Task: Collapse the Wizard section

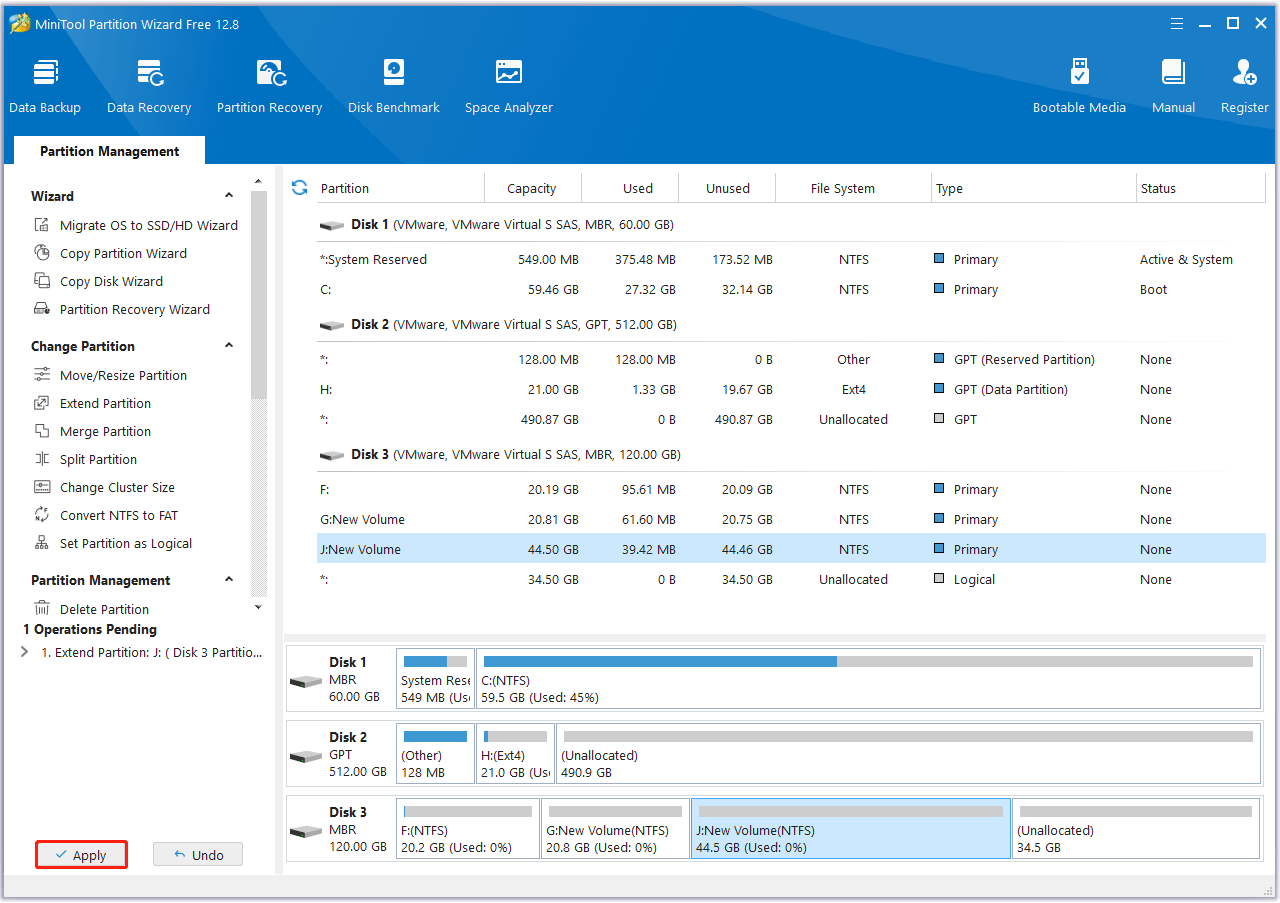Action: (x=229, y=196)
